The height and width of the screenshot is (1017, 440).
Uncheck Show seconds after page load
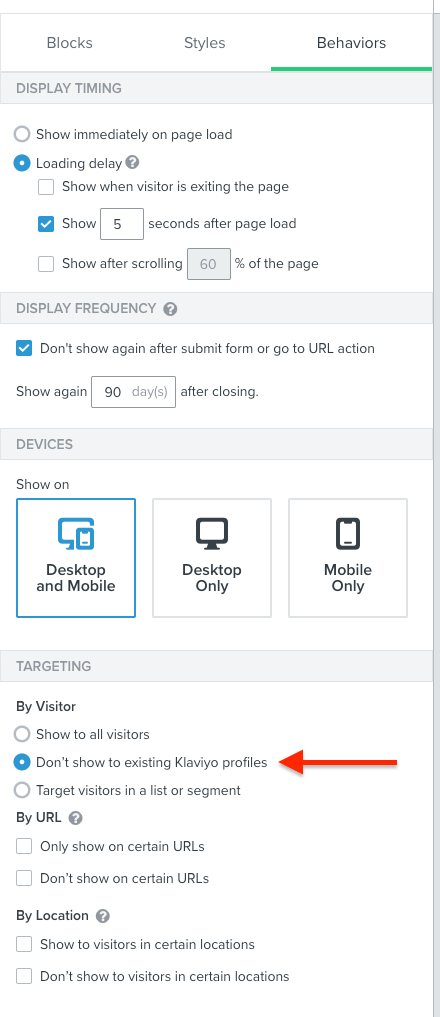46,224
